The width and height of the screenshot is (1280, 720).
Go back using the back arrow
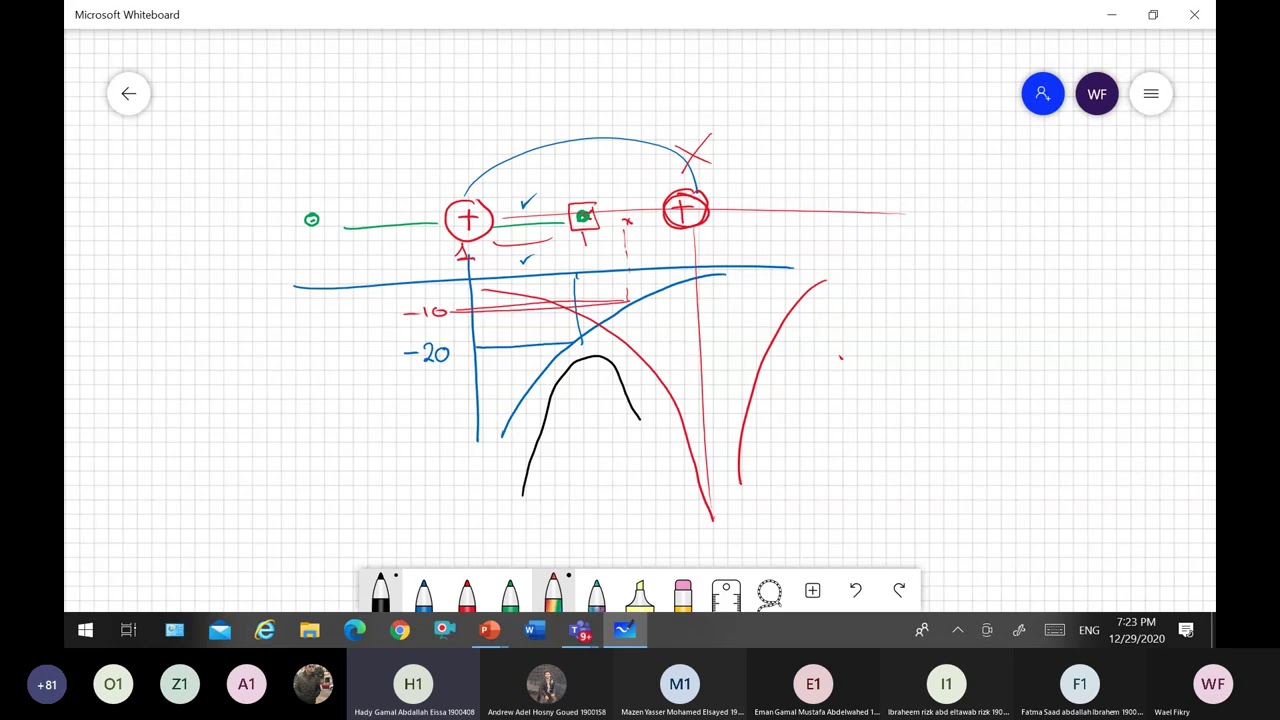click(x=129, y=94)
